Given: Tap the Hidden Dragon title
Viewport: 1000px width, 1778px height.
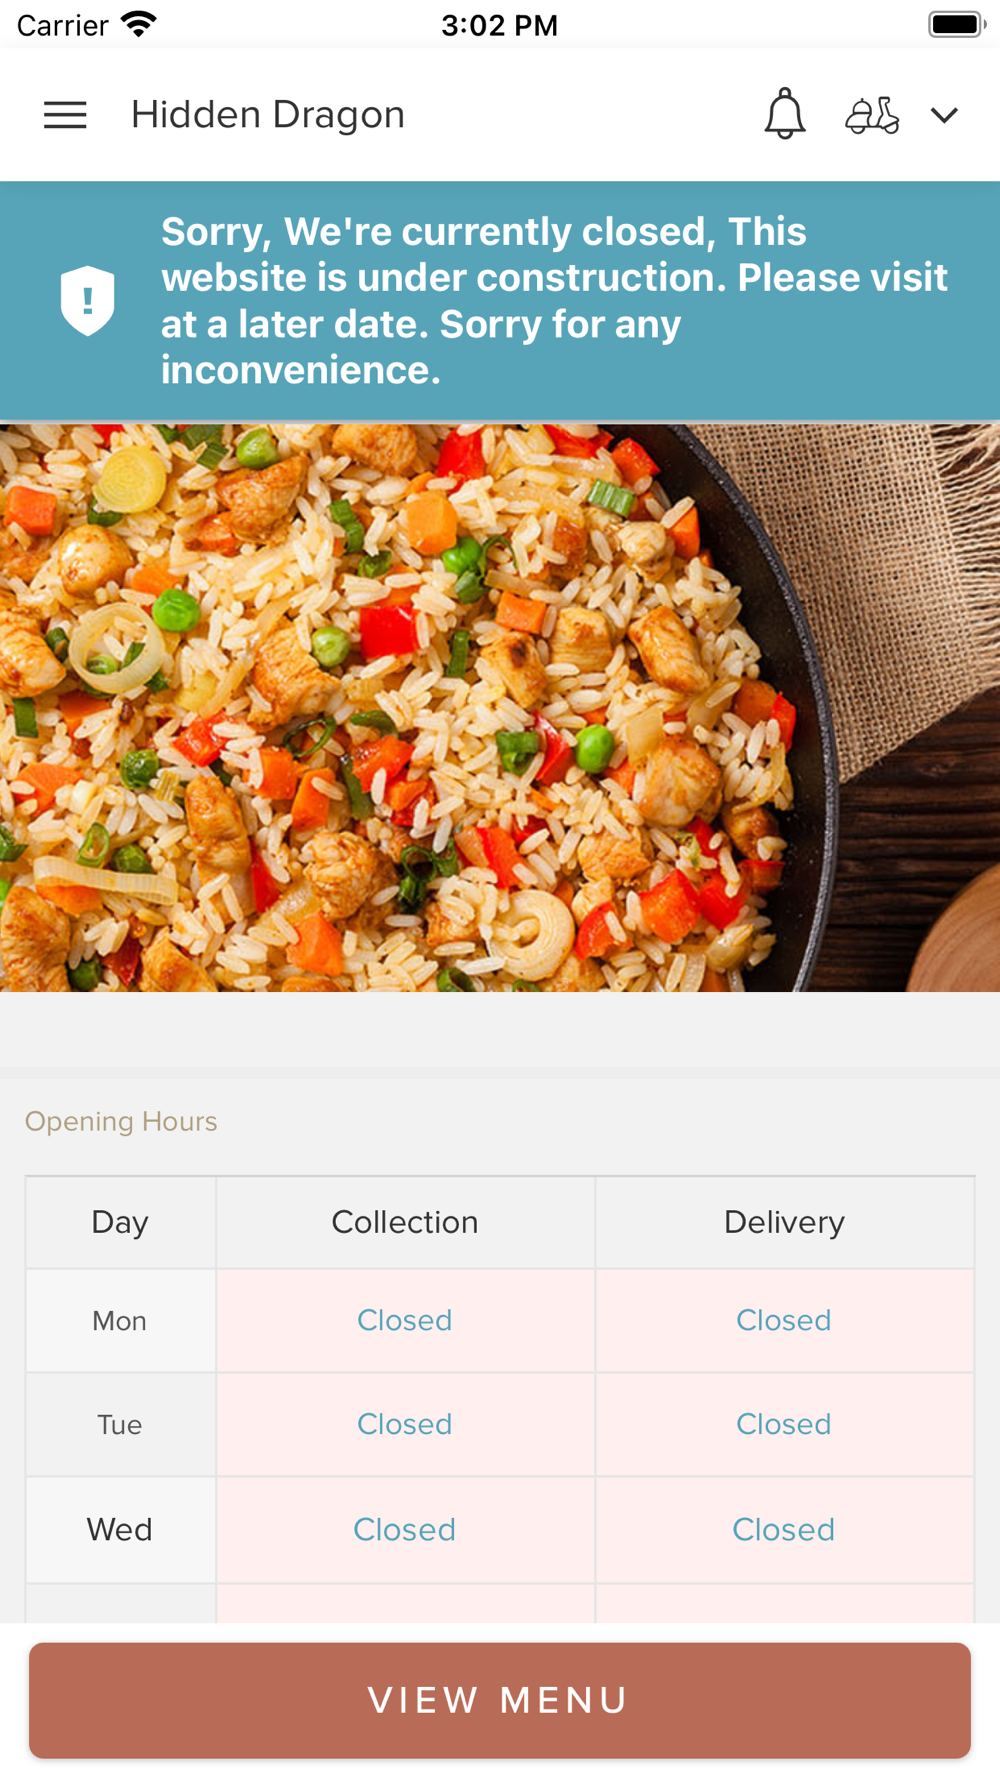Looking at the screenshot, I should (268, 114).
